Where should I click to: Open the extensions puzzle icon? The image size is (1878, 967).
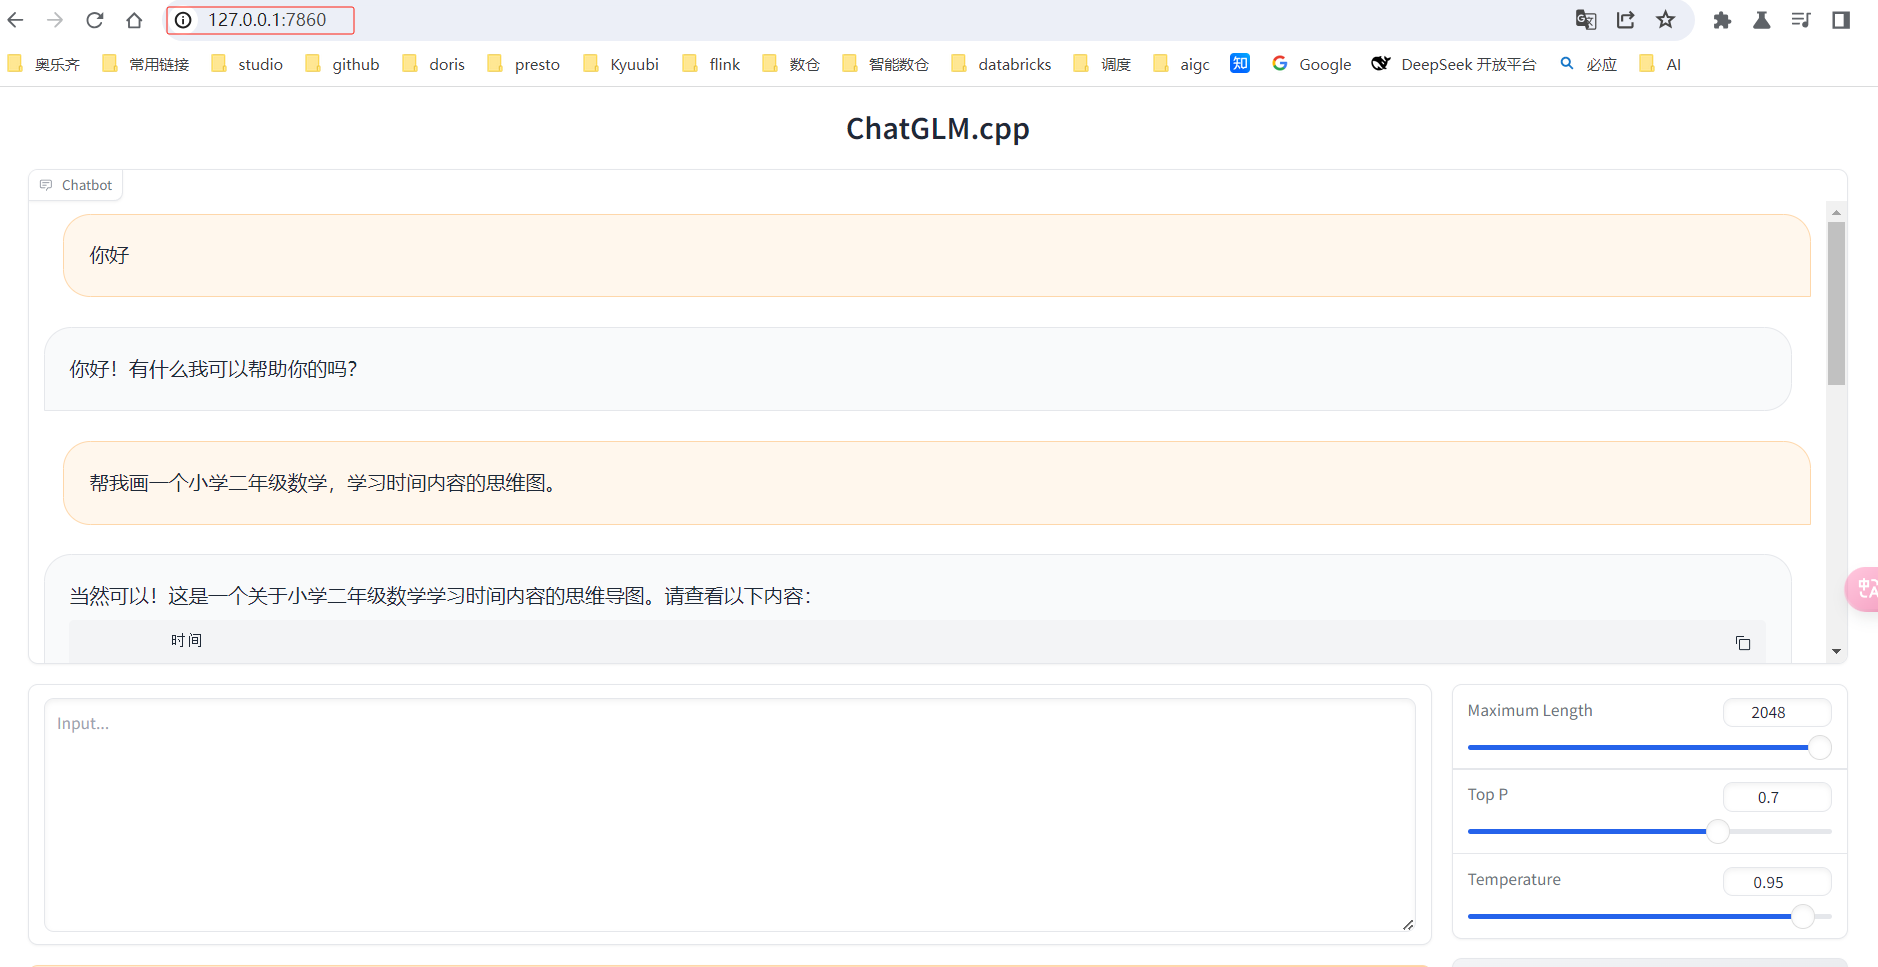pyautogui.click(x=1722, y=20)
